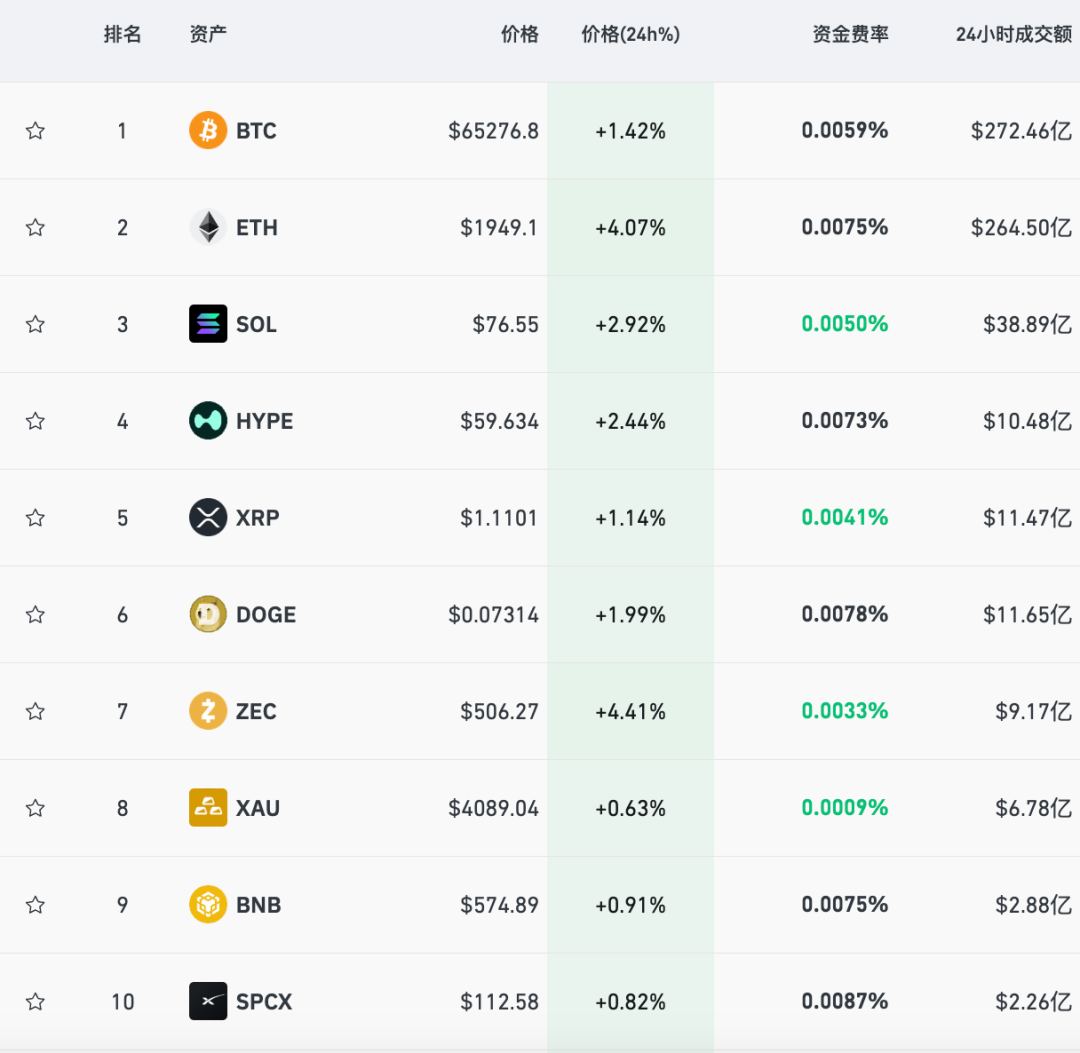Sort by 资金费率 column header
Image resolution: width=1080 pixels, height=1053 pixels.
pos(851,34)
